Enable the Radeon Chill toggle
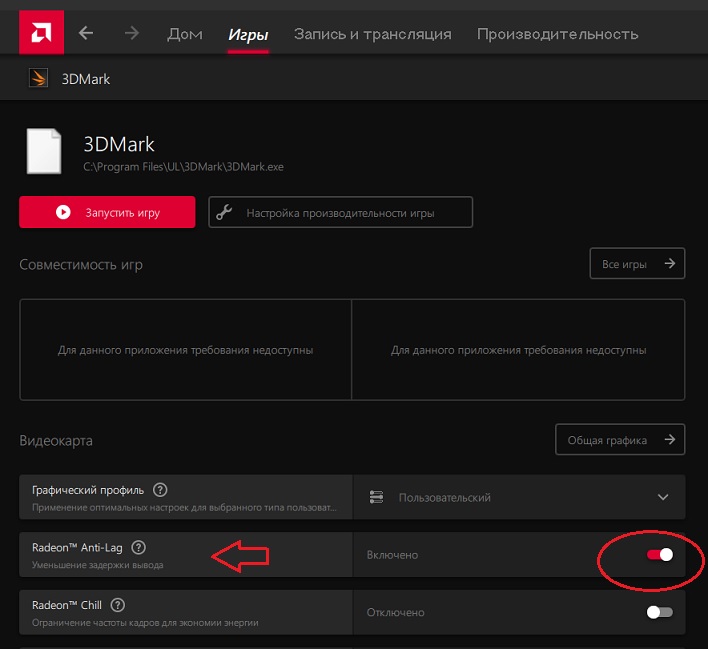The height and width of the screenshot is (649, 708). pos(660,612)
